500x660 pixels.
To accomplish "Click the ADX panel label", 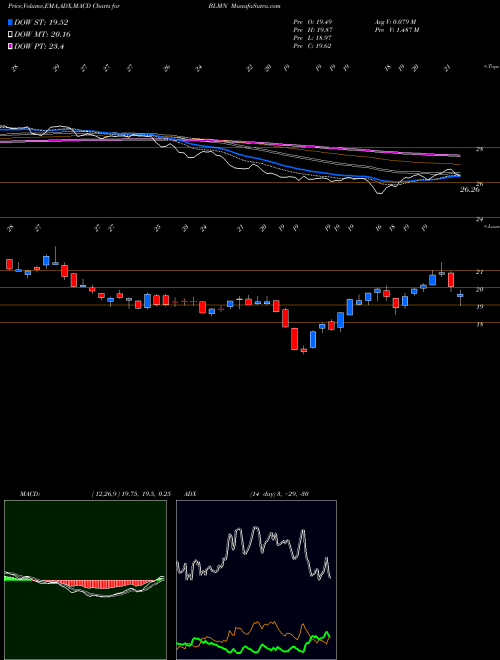I will click(x=191, y=494).
